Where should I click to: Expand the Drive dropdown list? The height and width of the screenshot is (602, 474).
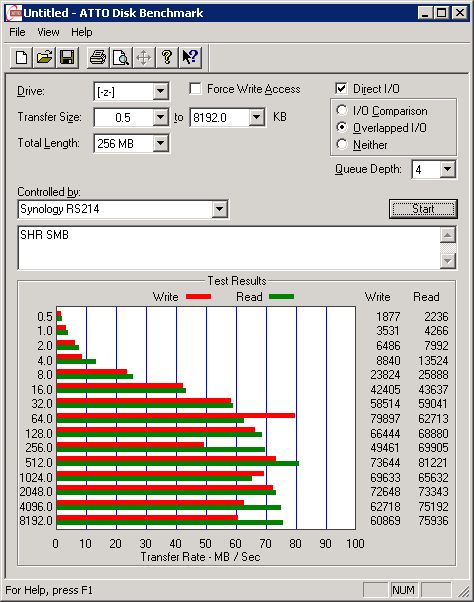[160, 91]
